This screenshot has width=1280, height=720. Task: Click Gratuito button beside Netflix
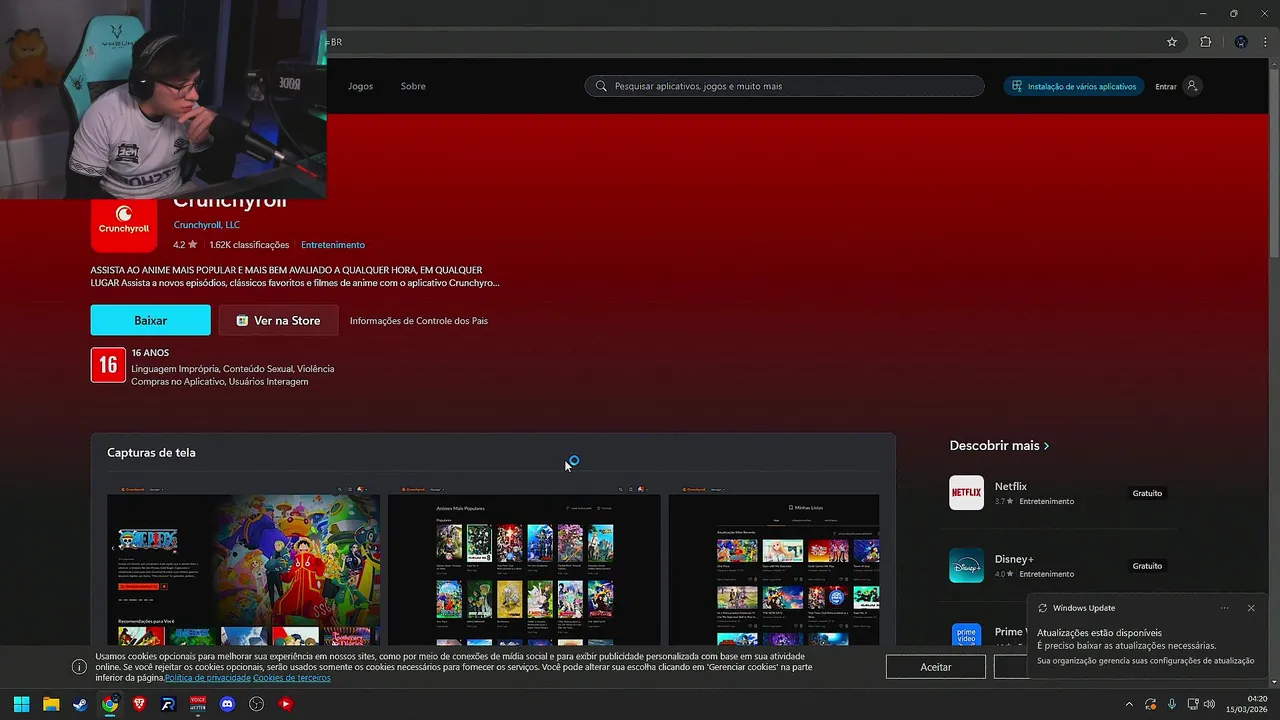tap(1147, 493)
